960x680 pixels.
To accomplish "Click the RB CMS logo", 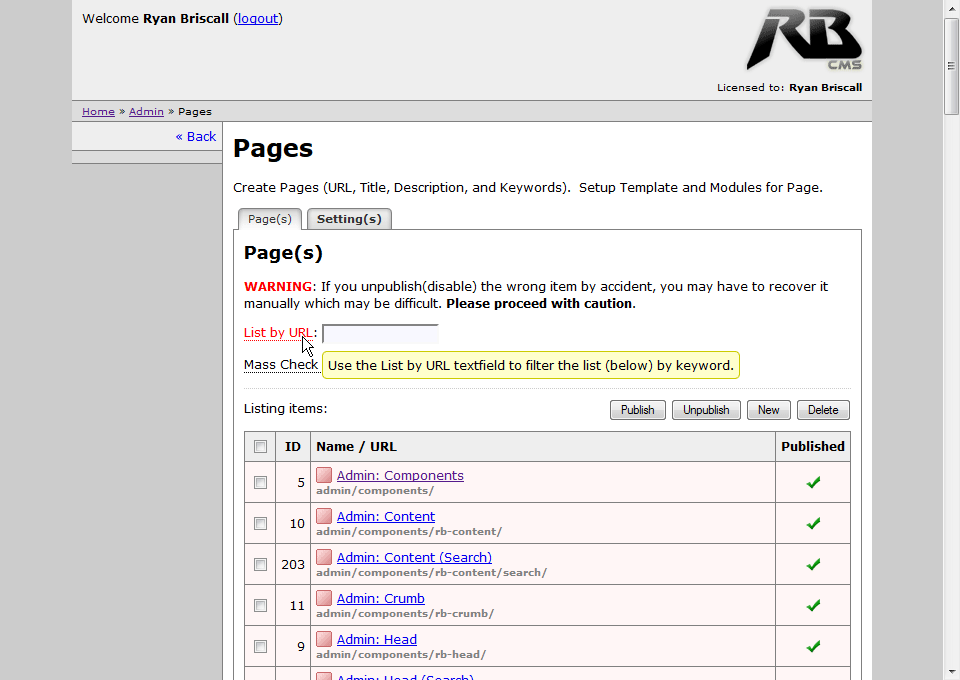I will [x=803, y=40].
